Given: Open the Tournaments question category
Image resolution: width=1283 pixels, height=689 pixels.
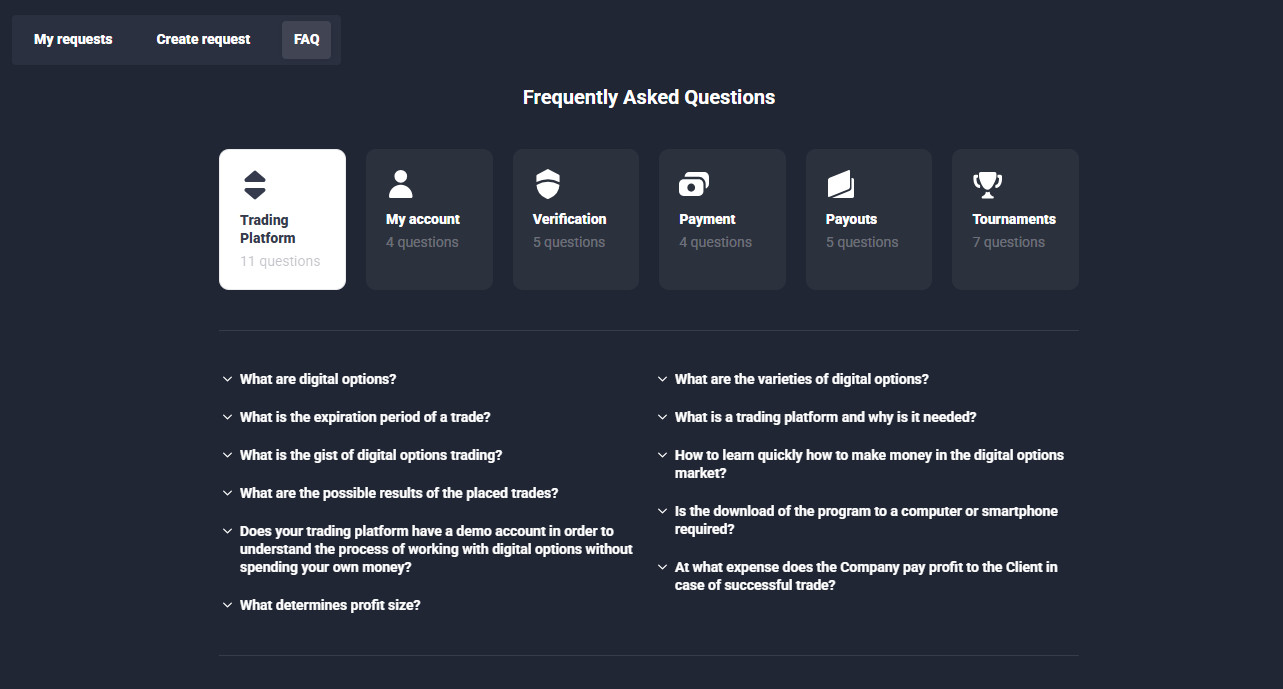Looking at the screenshot, I should tap(1015, 219).
